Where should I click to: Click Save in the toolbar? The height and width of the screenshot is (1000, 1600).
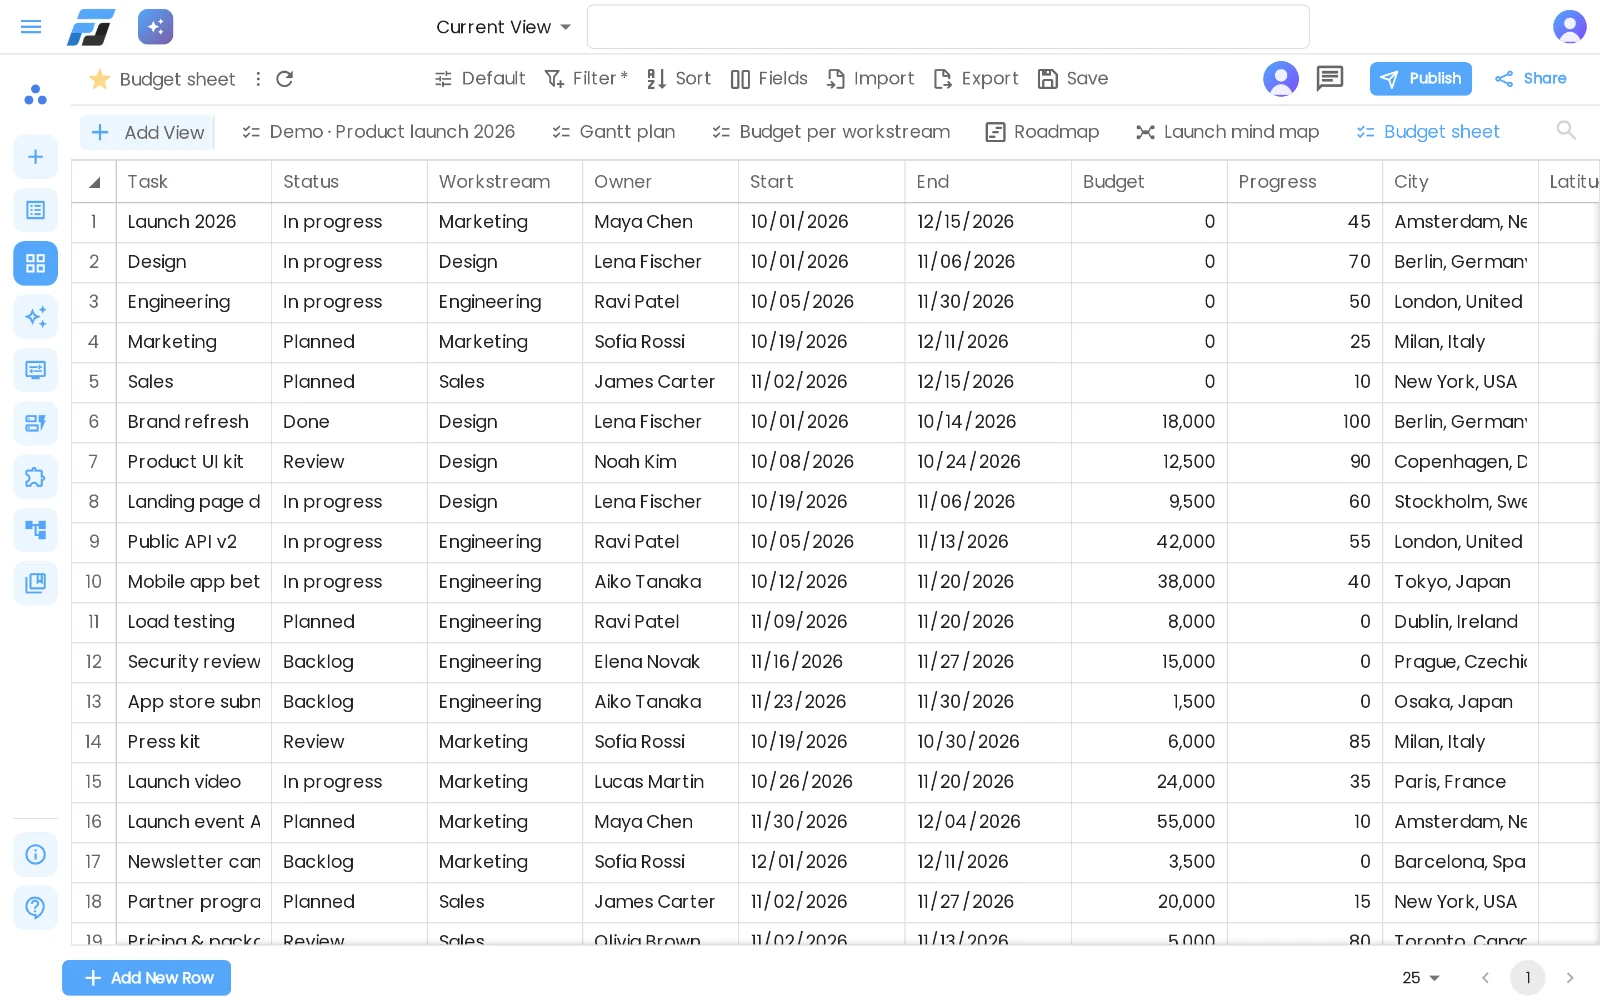coord(1072,79)
